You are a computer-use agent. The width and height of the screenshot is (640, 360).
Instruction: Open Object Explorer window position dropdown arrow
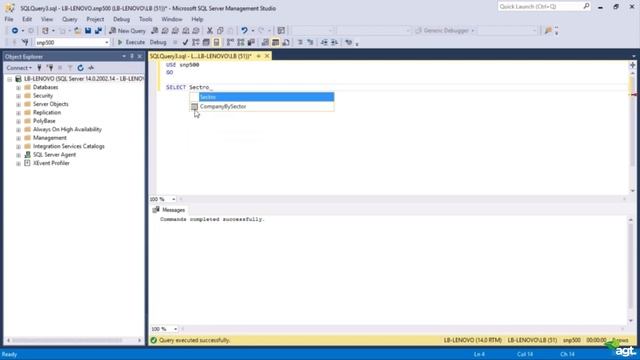click(x=124, y=56)
